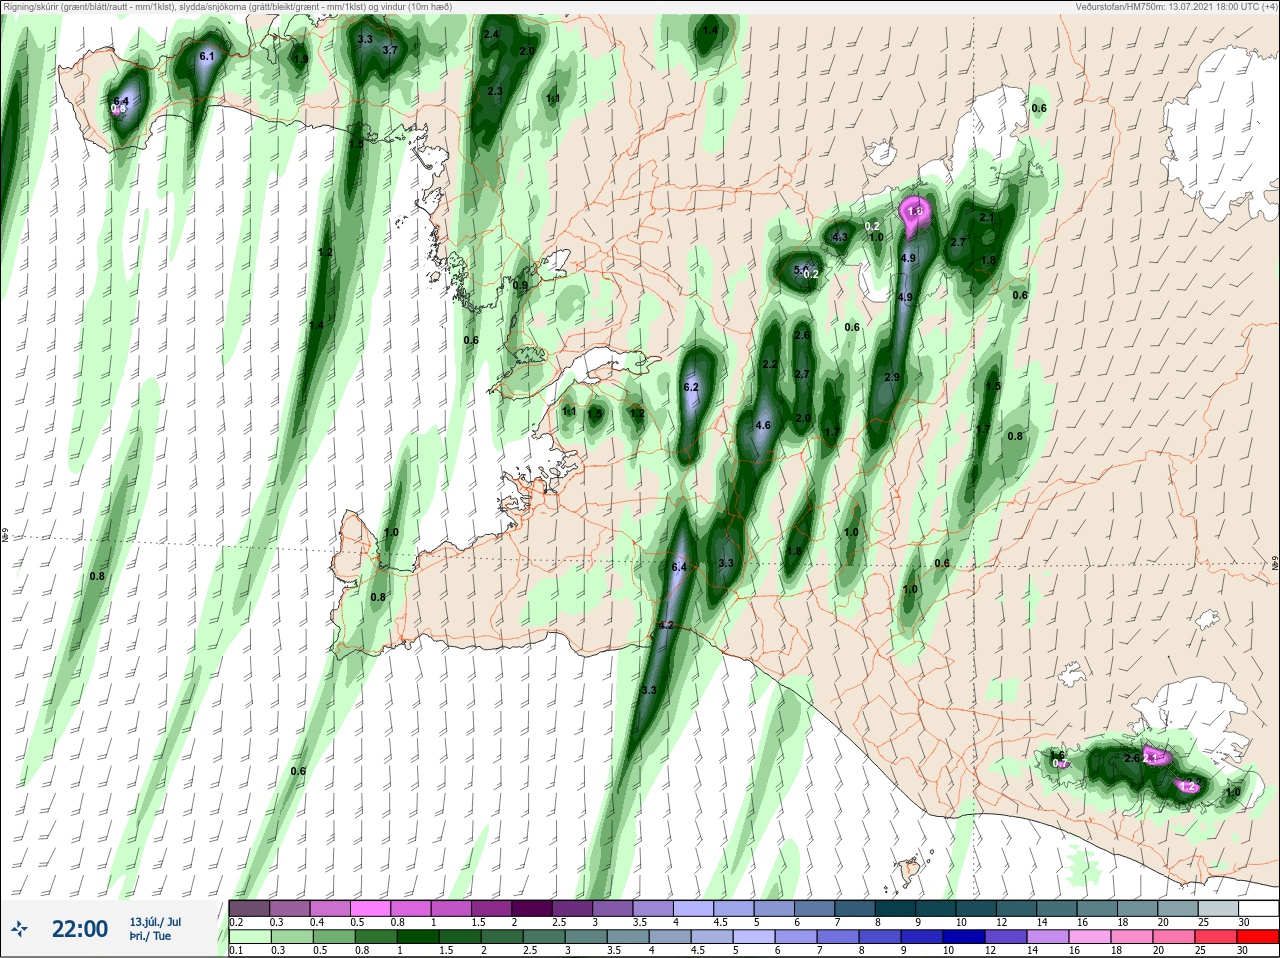The width and height of the screenshot is (1280, 958).
Task: Click the weekday text 'Þri./ Tue'
Action: click(x=150, y=936)
